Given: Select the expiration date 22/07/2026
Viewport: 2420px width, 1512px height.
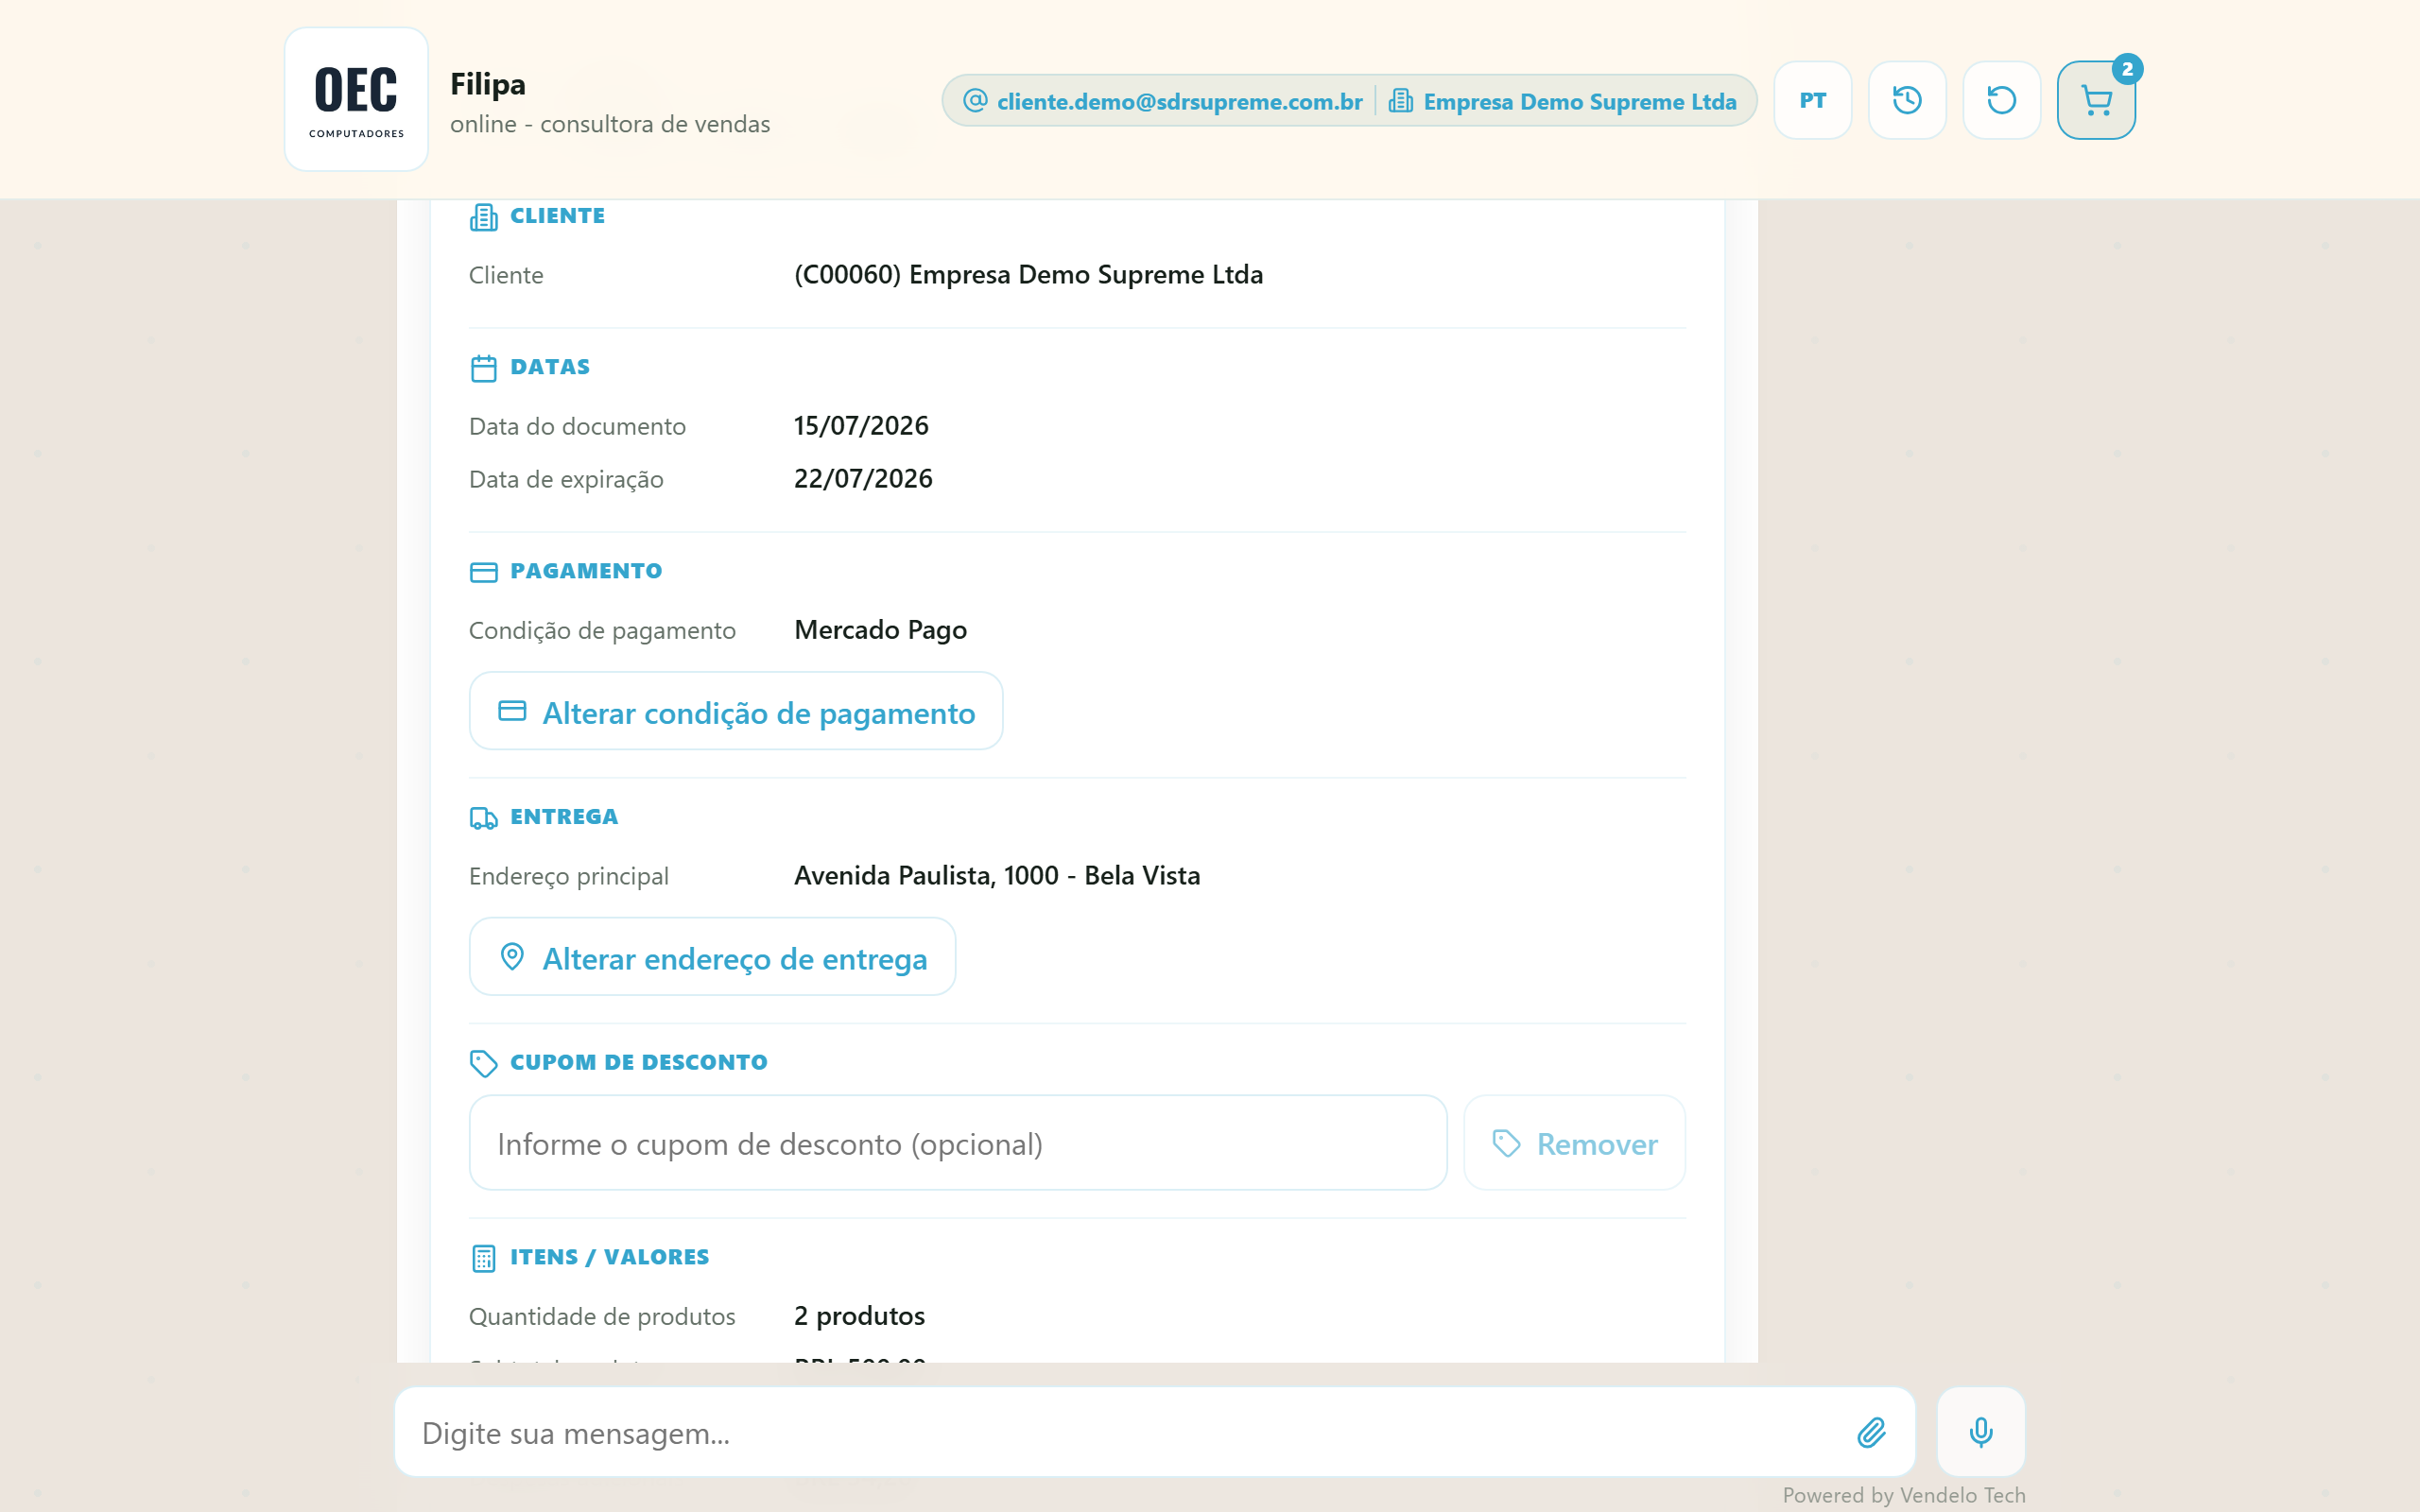Looking at the screenshot, I should click(863, 479).
